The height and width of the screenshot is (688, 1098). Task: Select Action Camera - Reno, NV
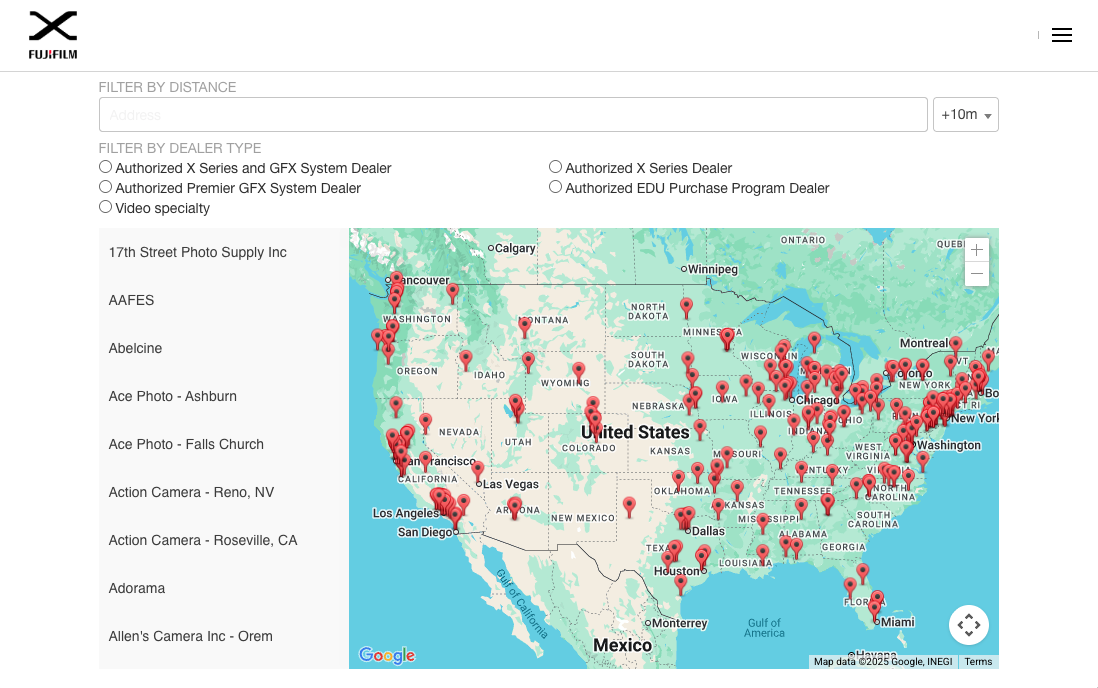point(191,492)
